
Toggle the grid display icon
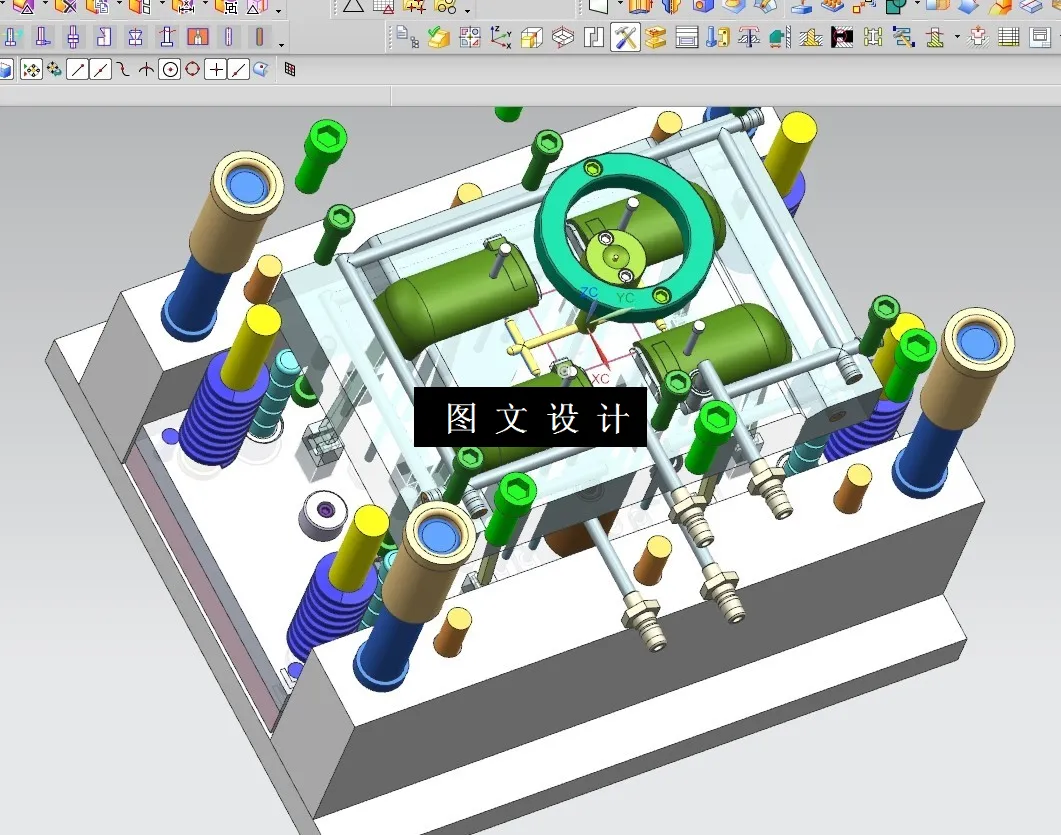288,70
